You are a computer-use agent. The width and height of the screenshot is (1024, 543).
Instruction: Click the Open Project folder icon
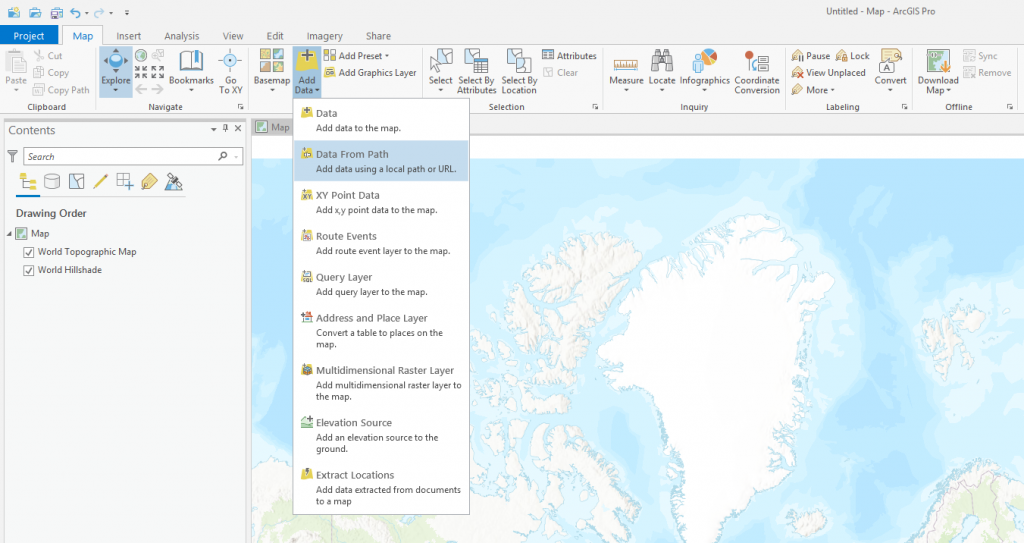pos(35,12)
